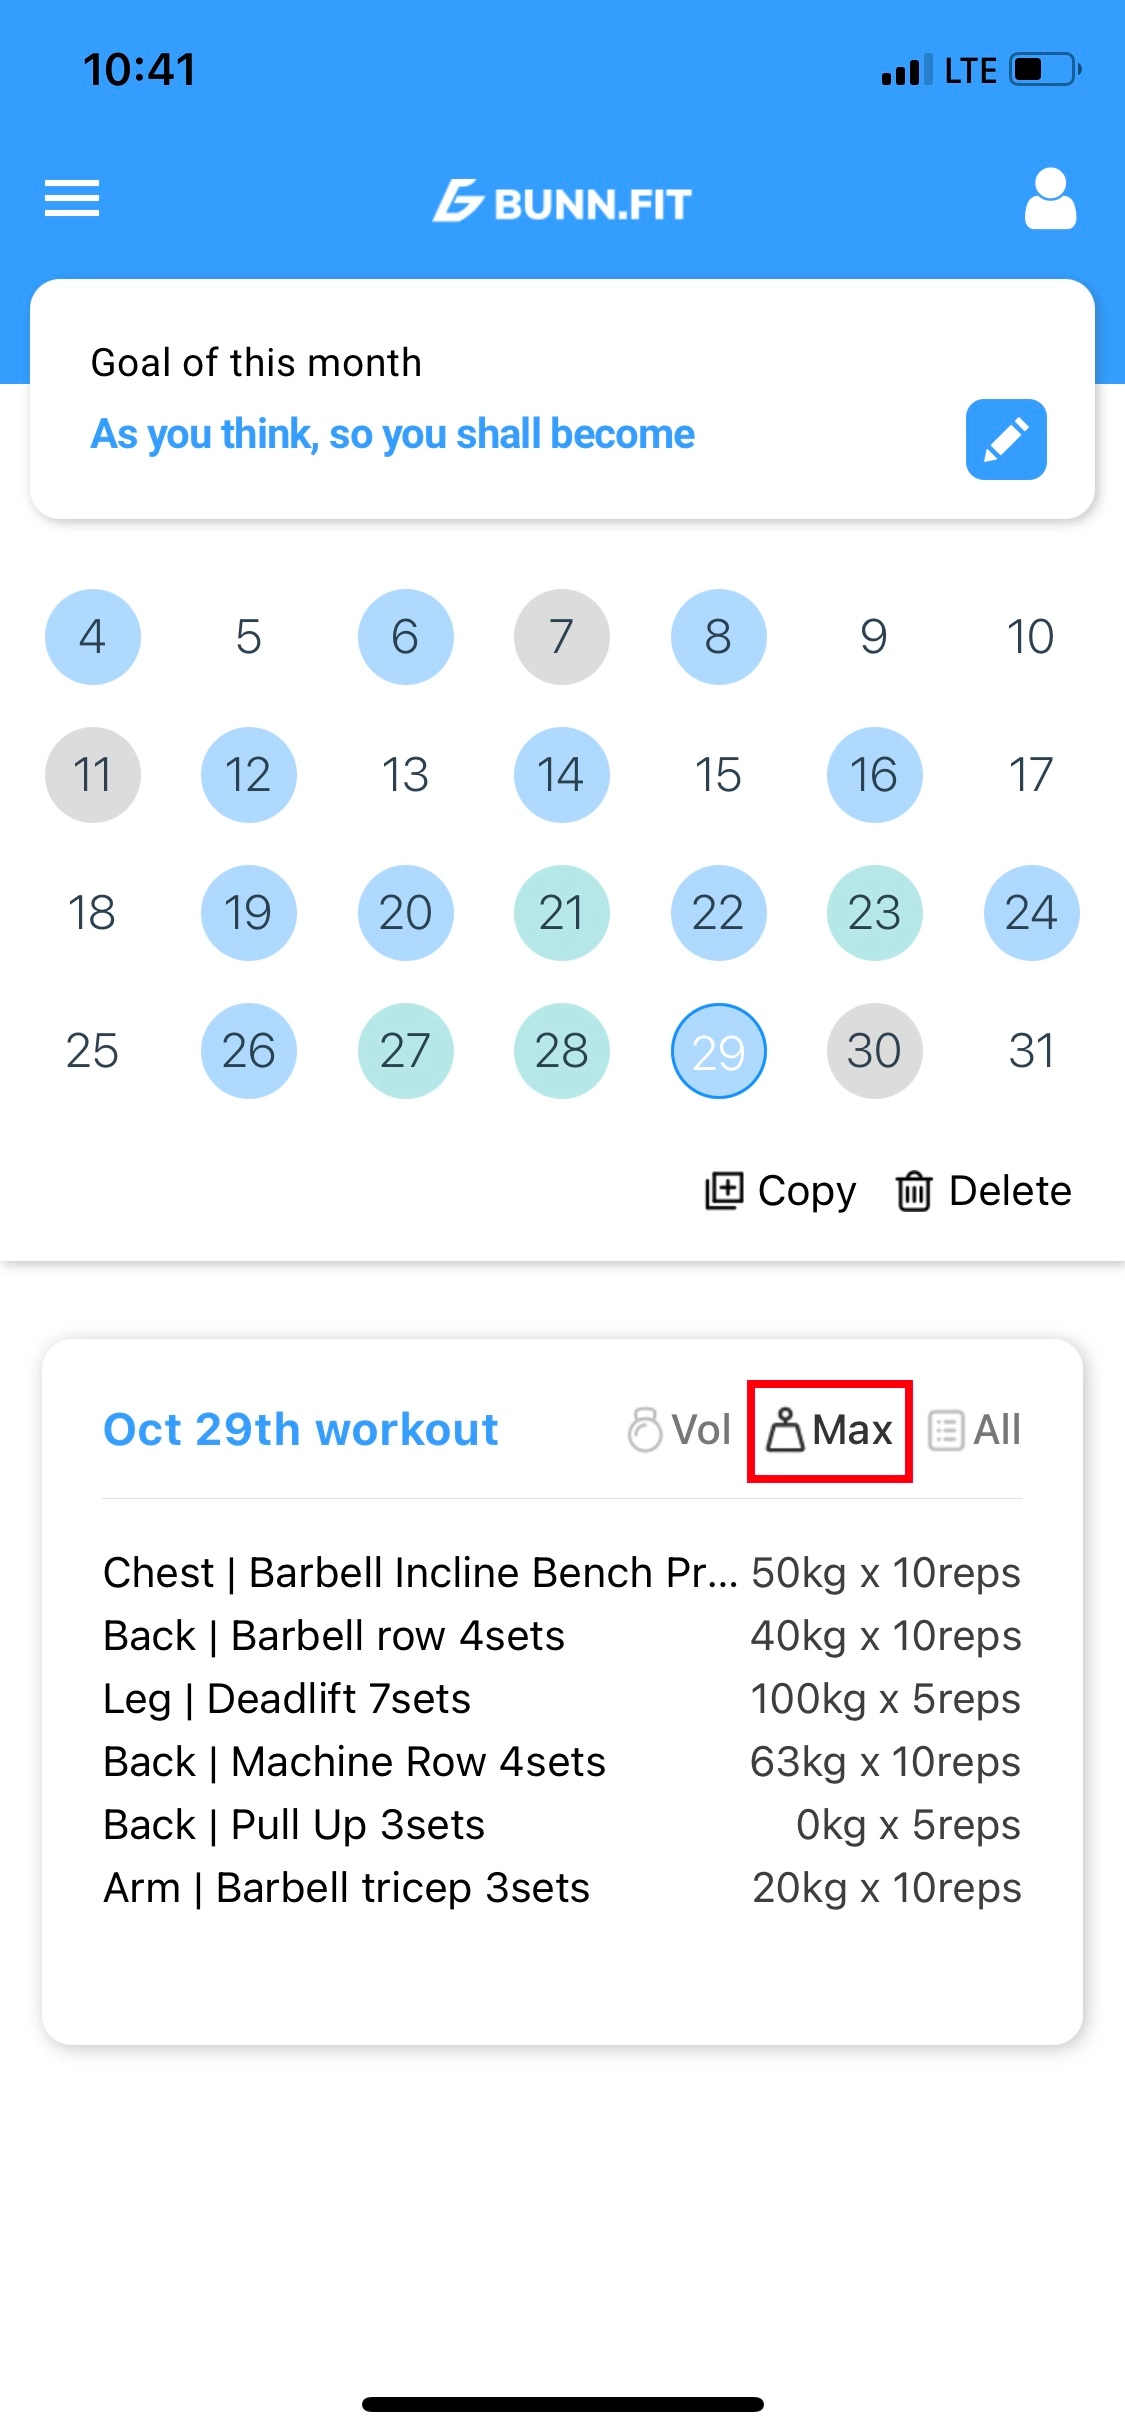Viewport: 1125px width, 2436px height.
Task: Tap day 15 on calendar
Action: pyautogui.click(x=718, y=775)
